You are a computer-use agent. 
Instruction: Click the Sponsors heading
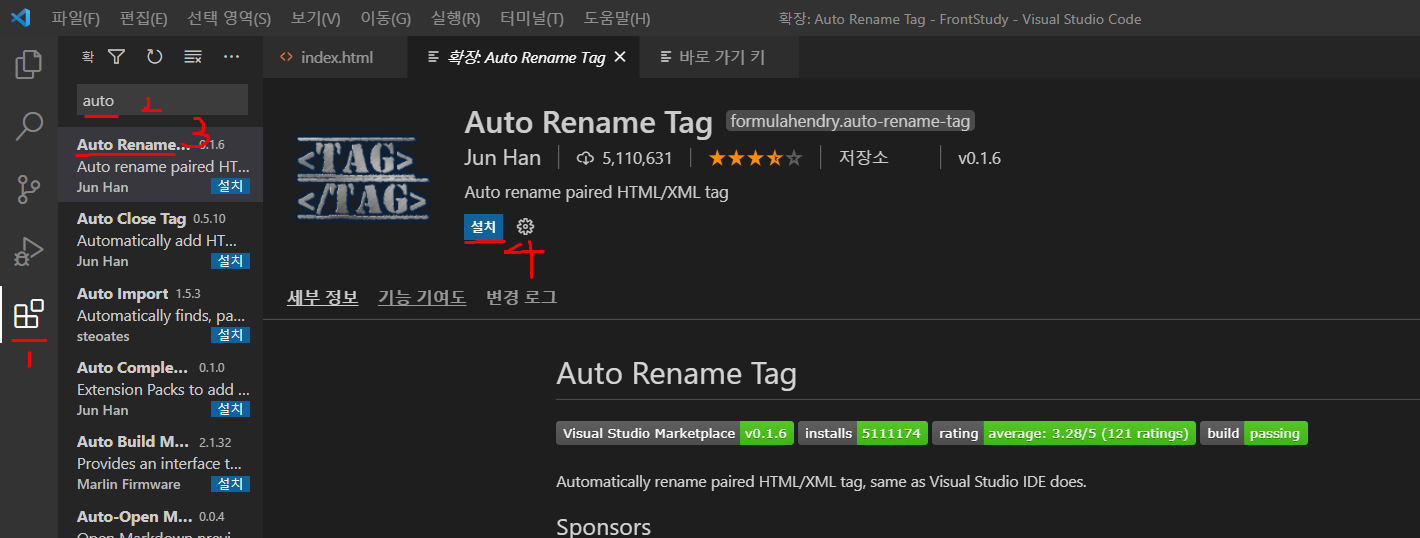point(603,526)
